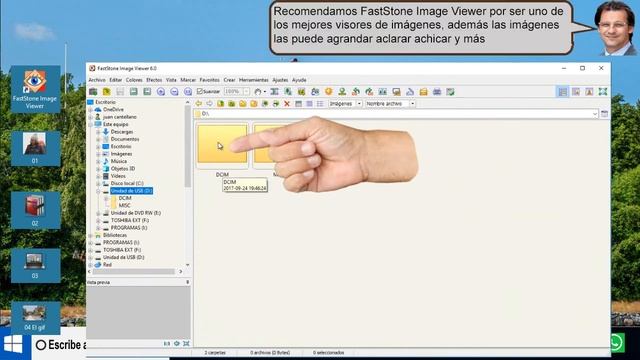Expand the OneDrive tree node
Image resolution: width=640 pixels, height=360 pixels.
coord(91,110)
